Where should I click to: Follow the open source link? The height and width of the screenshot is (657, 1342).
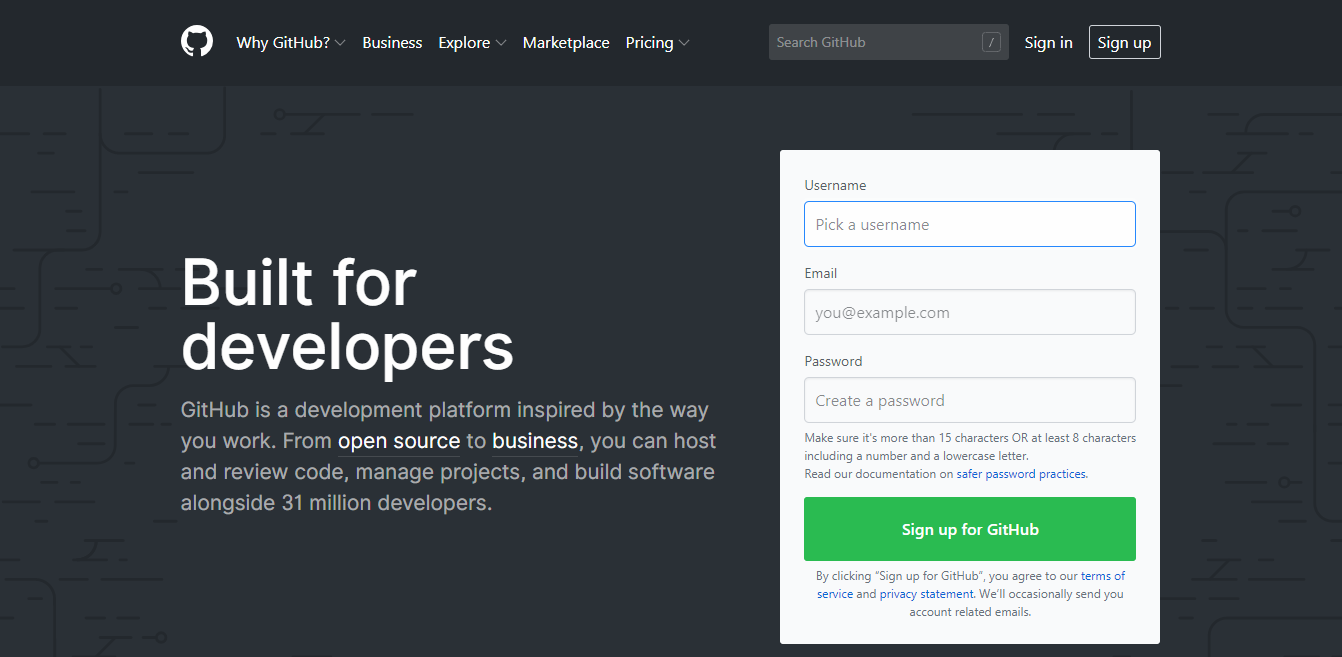click(399, 441)
